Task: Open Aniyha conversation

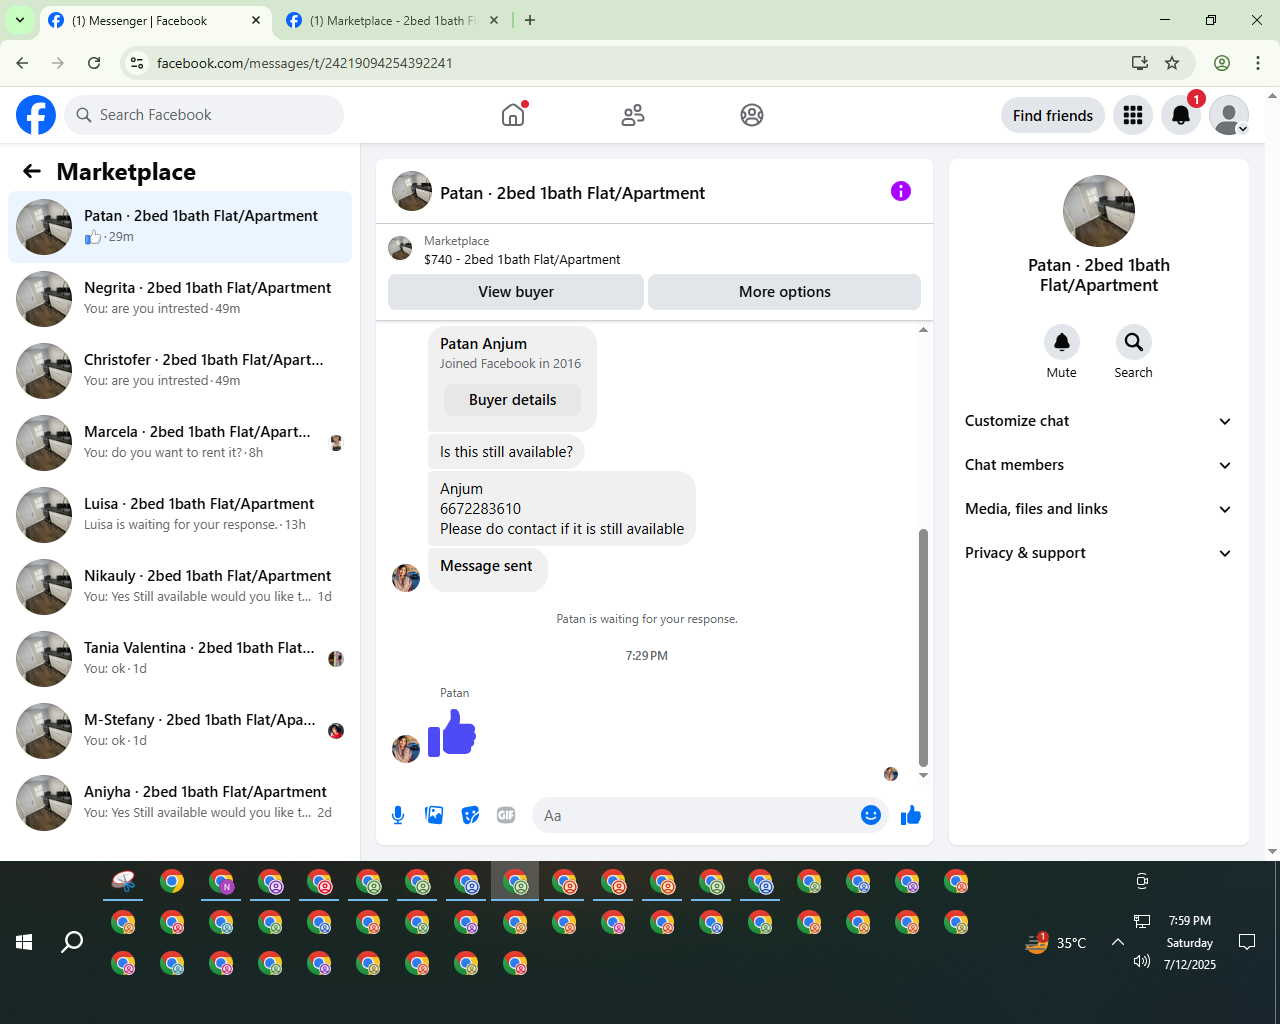Action: tap(180, 802)
